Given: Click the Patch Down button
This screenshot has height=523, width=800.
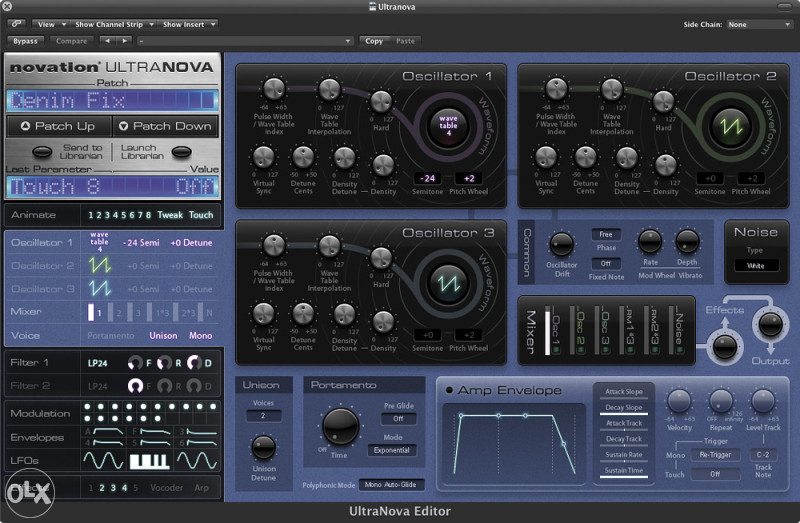Looking at the screenshot, I should tap(165, 126).
